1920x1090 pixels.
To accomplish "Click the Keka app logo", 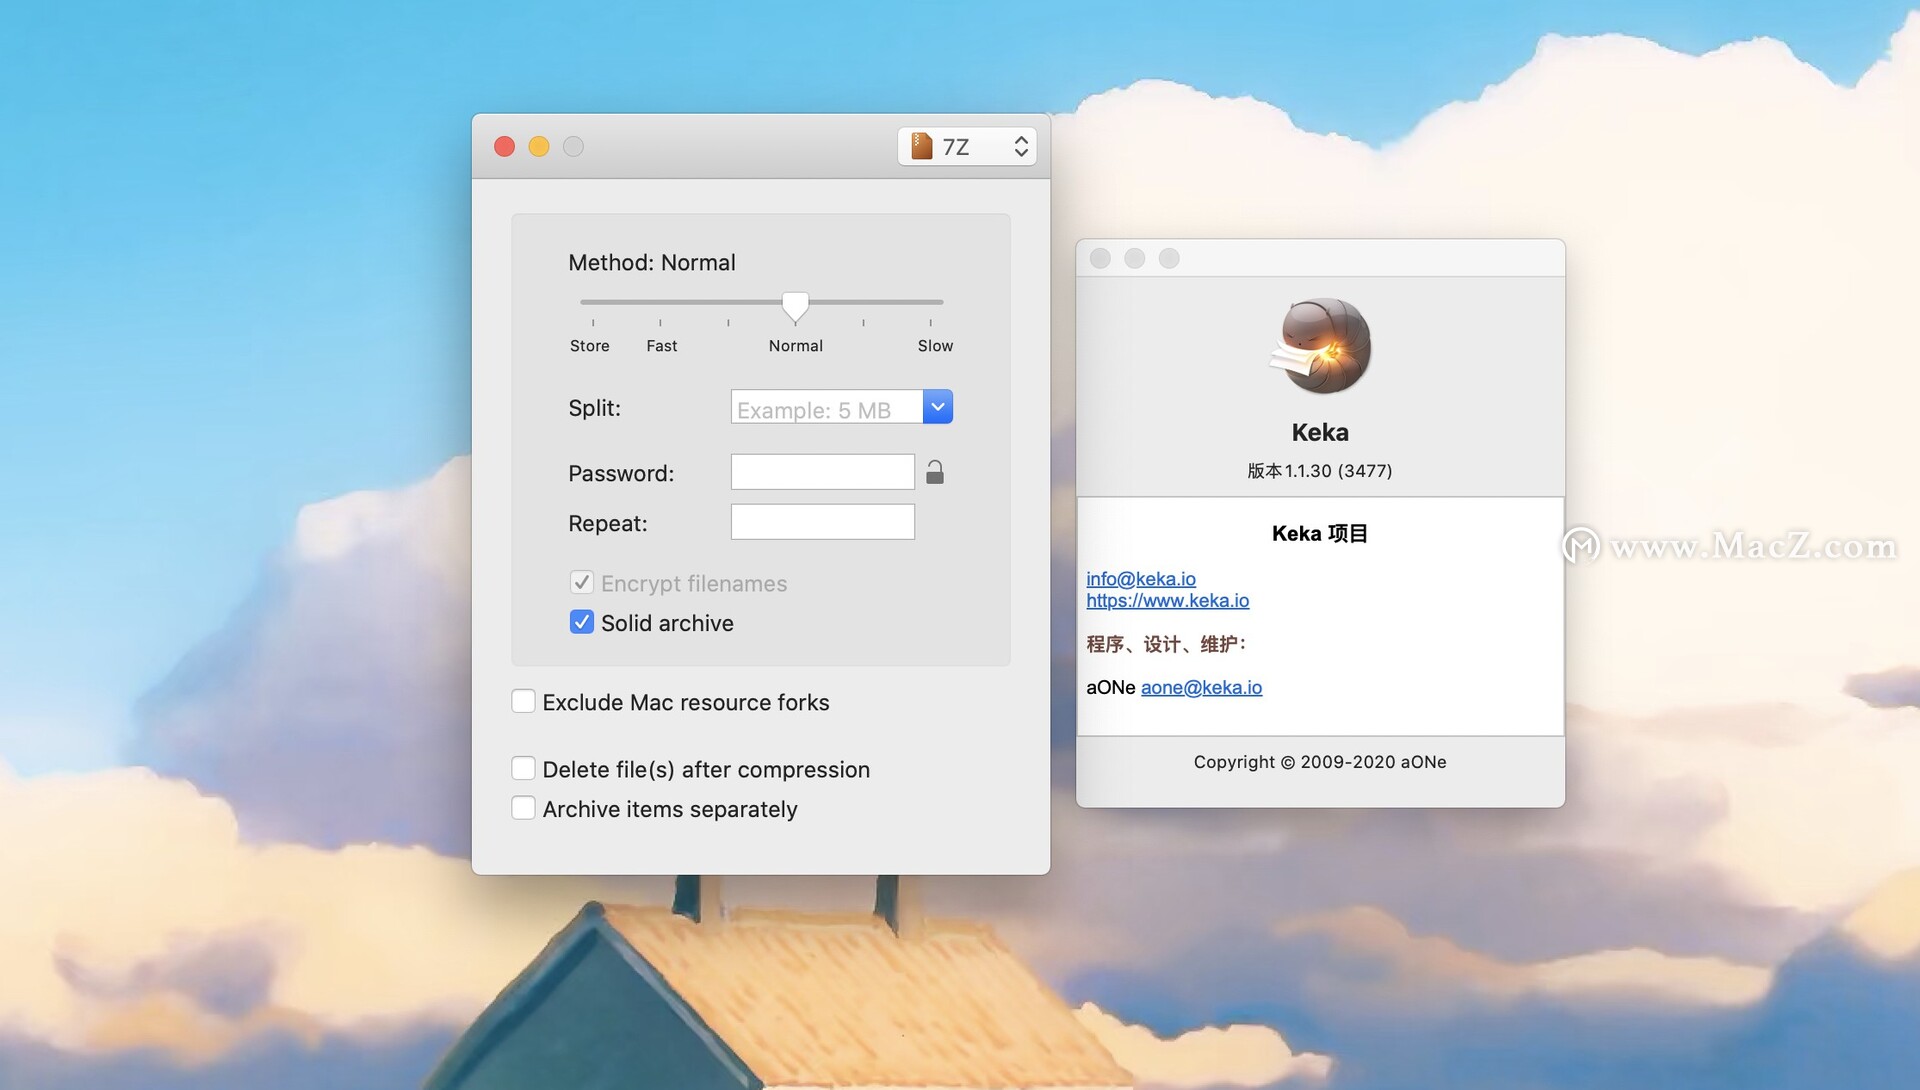I will coord(1320,346).
